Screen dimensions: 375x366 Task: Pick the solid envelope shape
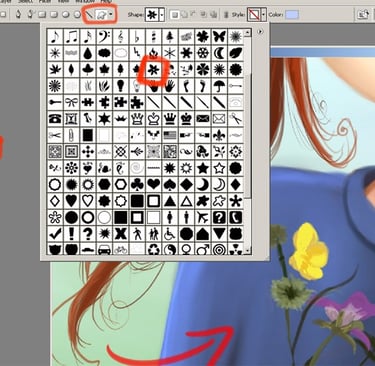click(203, 119)
